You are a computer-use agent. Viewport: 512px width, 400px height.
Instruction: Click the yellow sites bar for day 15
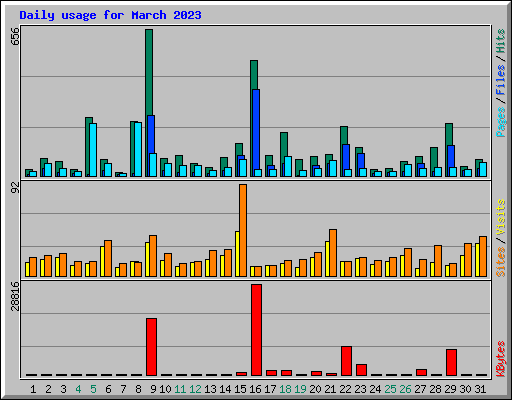[237, 254]
